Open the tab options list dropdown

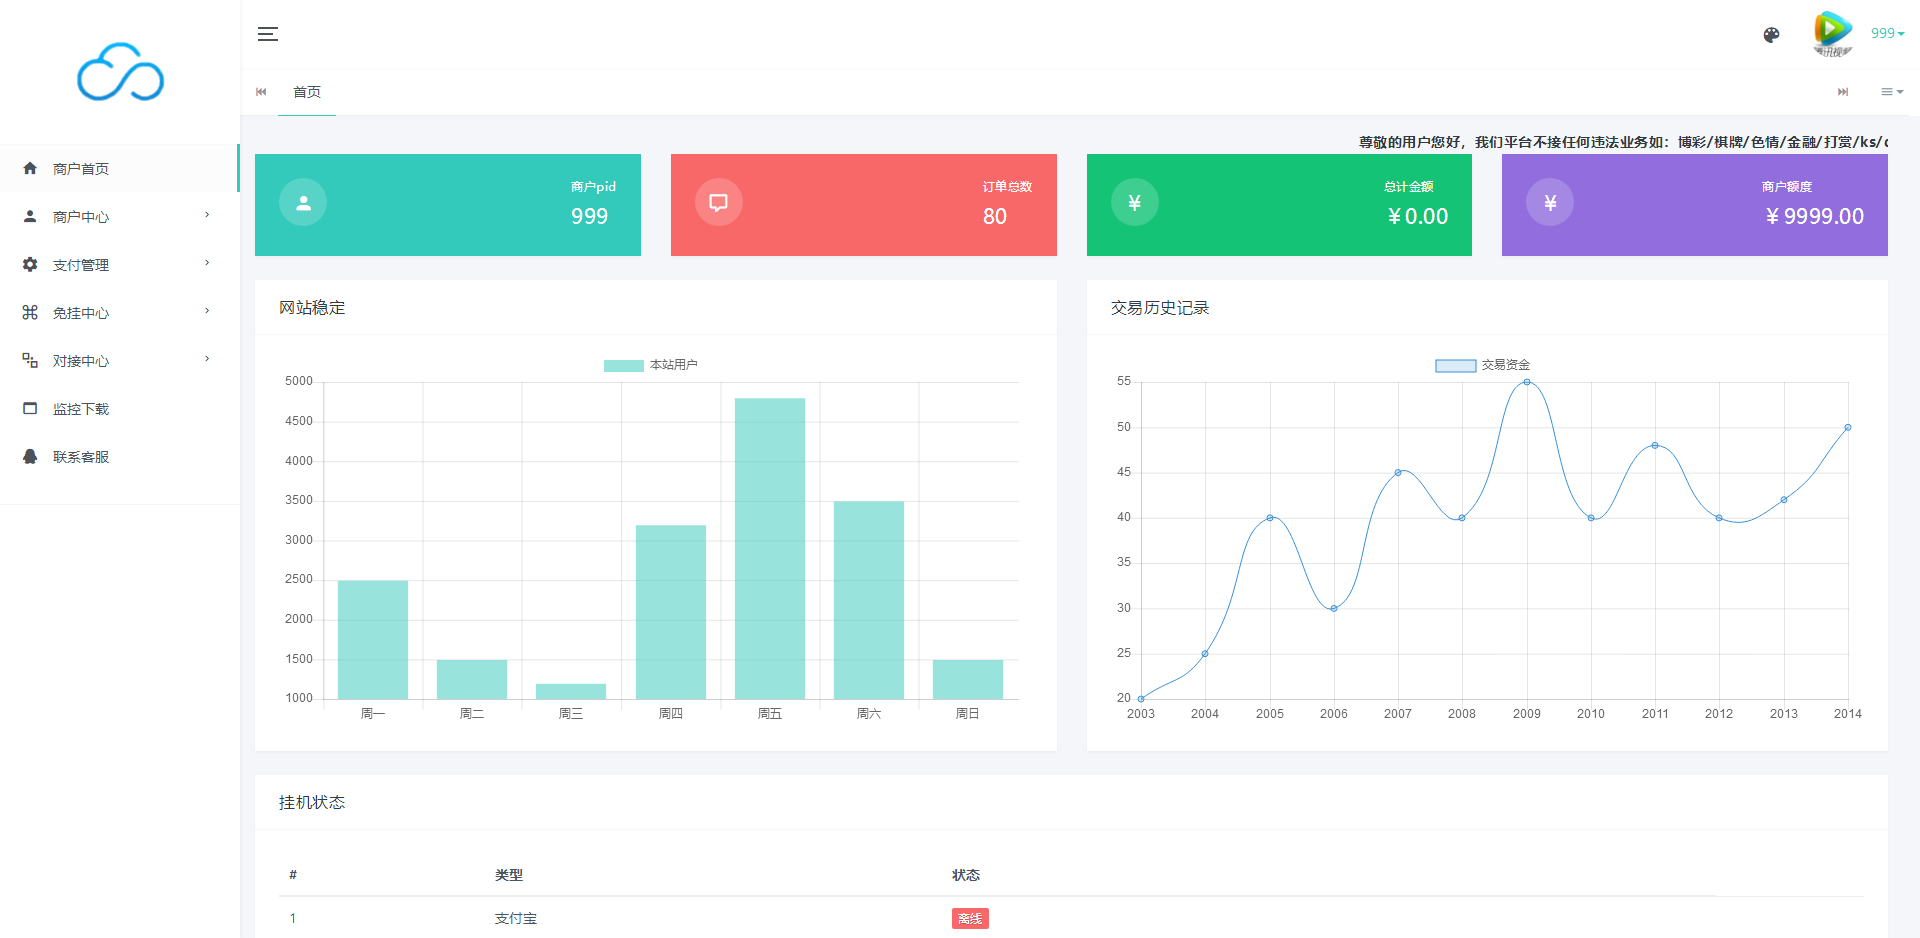(1891, 92)
